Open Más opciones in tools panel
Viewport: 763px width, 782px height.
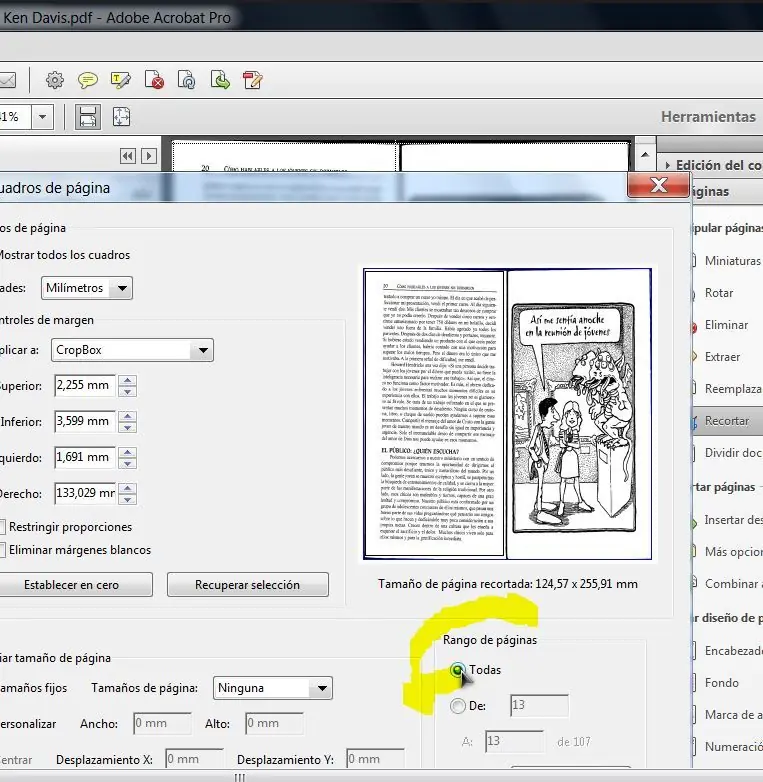point(728,552)
